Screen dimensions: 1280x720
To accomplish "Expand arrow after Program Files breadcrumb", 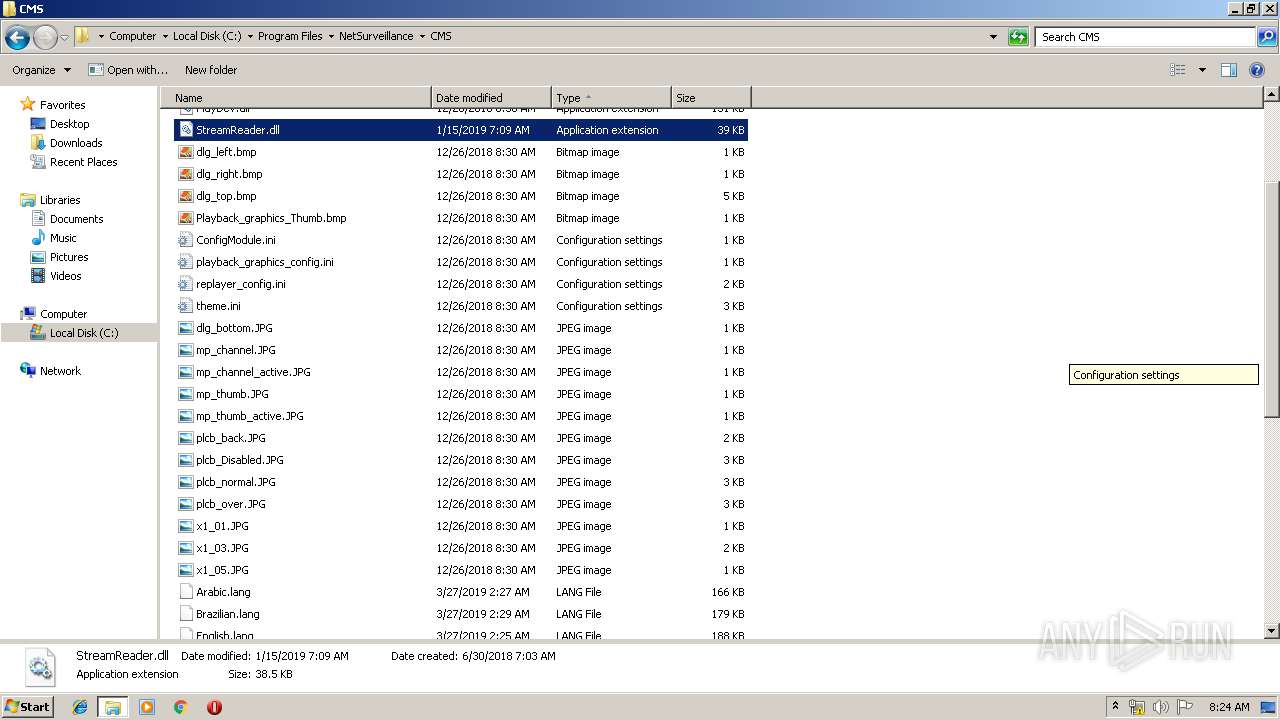I will click(x=331, y=36).
